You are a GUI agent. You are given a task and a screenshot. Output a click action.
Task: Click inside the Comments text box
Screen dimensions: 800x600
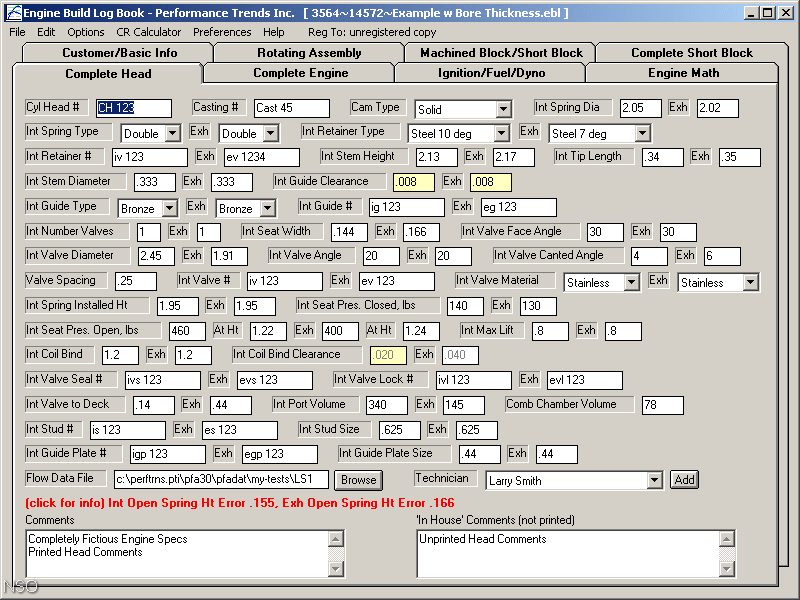pos(177,554)
